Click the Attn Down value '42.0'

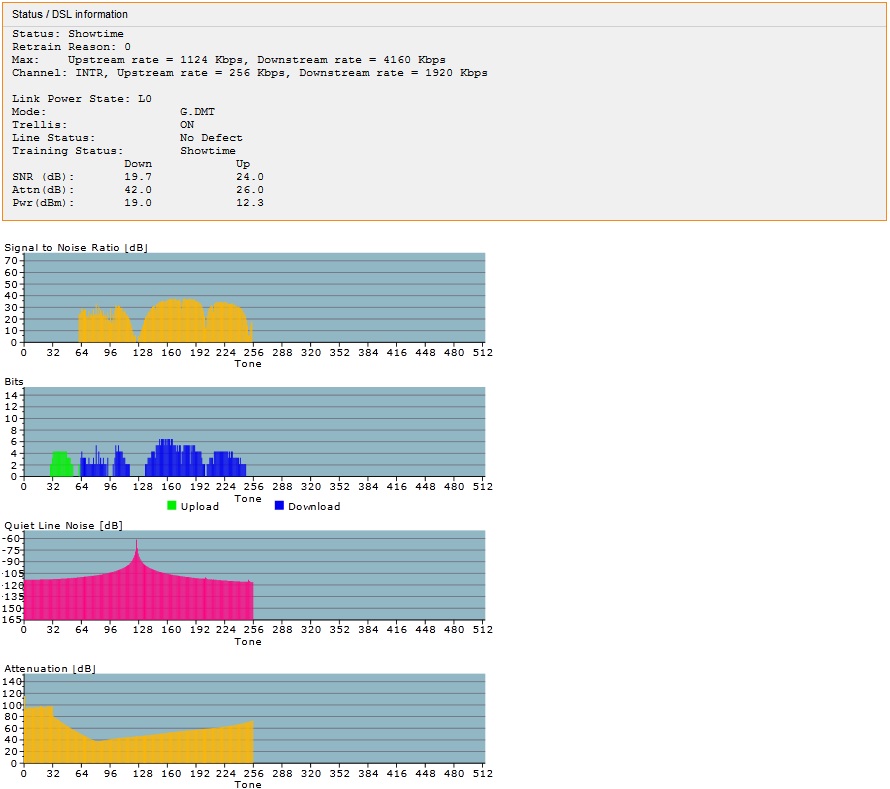(138, 190)
